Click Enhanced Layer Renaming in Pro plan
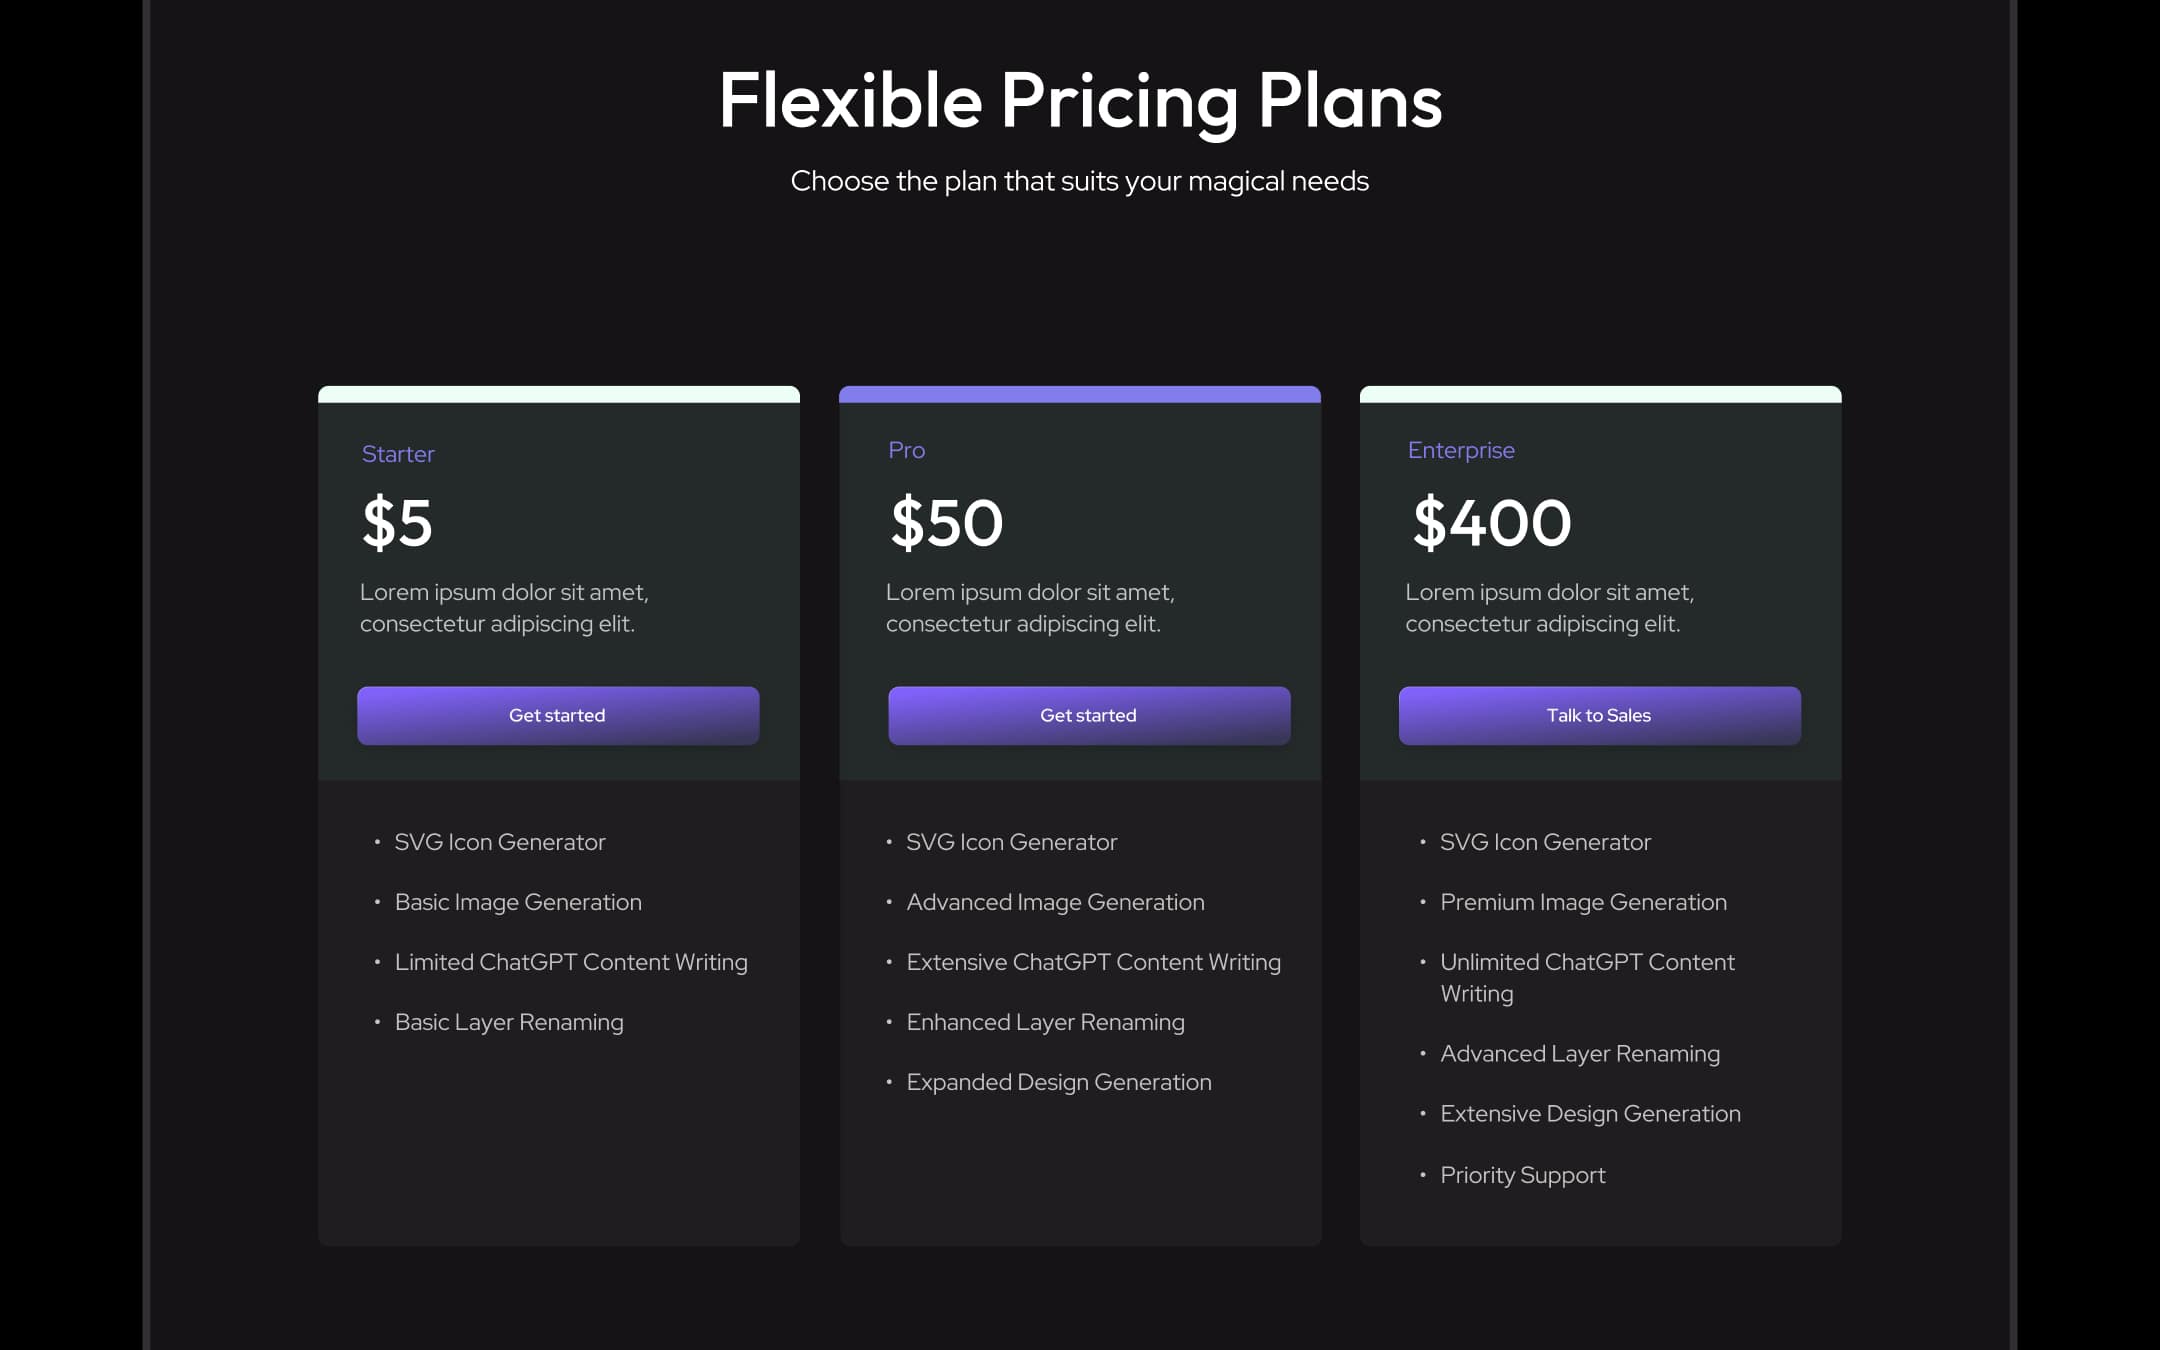2161x1350 pixels. coord(1045,1022)
